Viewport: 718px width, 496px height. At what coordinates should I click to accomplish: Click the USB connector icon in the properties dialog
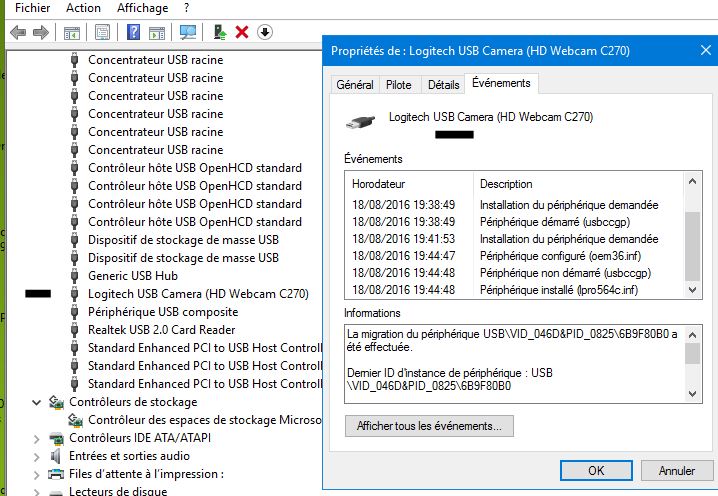[x=360, y=122]
